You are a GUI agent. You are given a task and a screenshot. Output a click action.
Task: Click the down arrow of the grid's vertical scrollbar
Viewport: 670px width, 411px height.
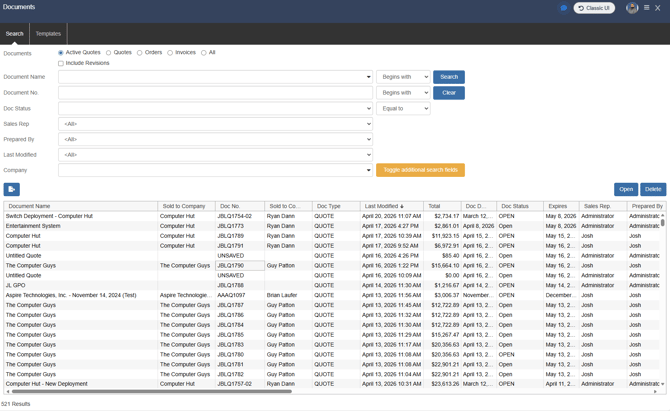pos(662,383)
